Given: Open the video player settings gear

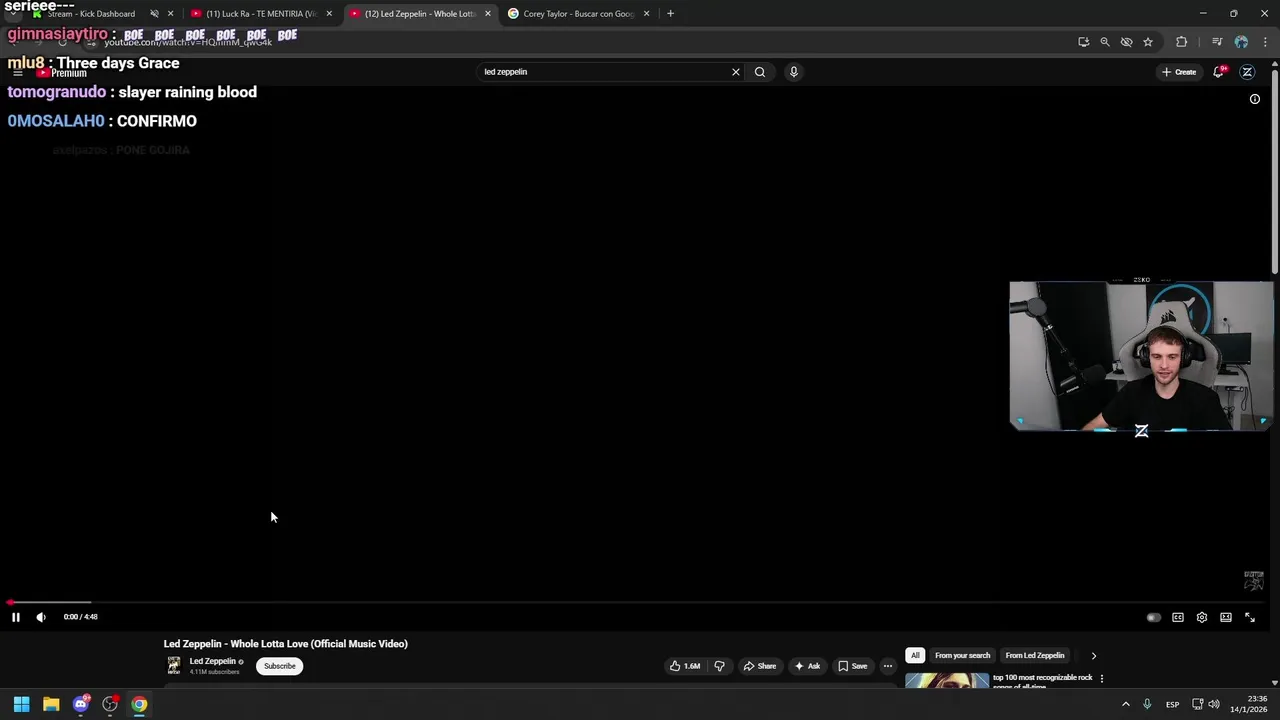Looking at the screenshot, I should [1202, 617].
